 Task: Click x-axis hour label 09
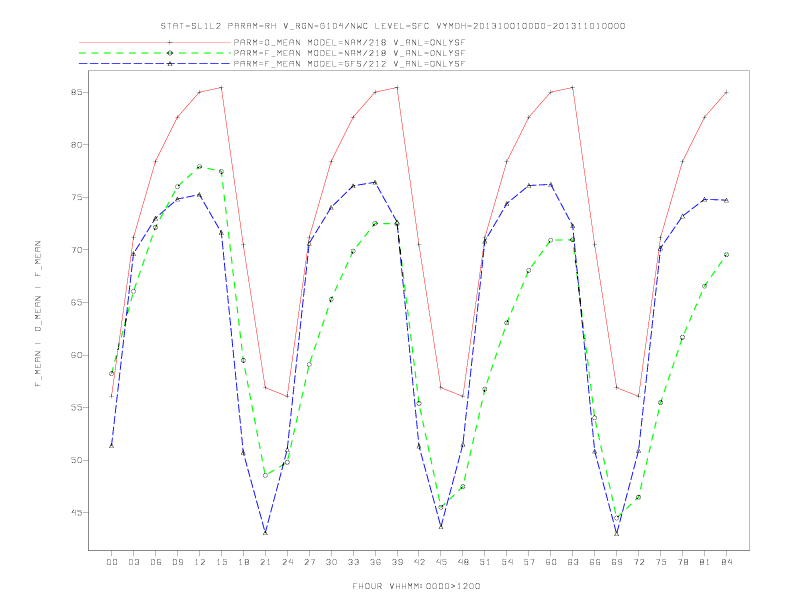coord(177,562)
